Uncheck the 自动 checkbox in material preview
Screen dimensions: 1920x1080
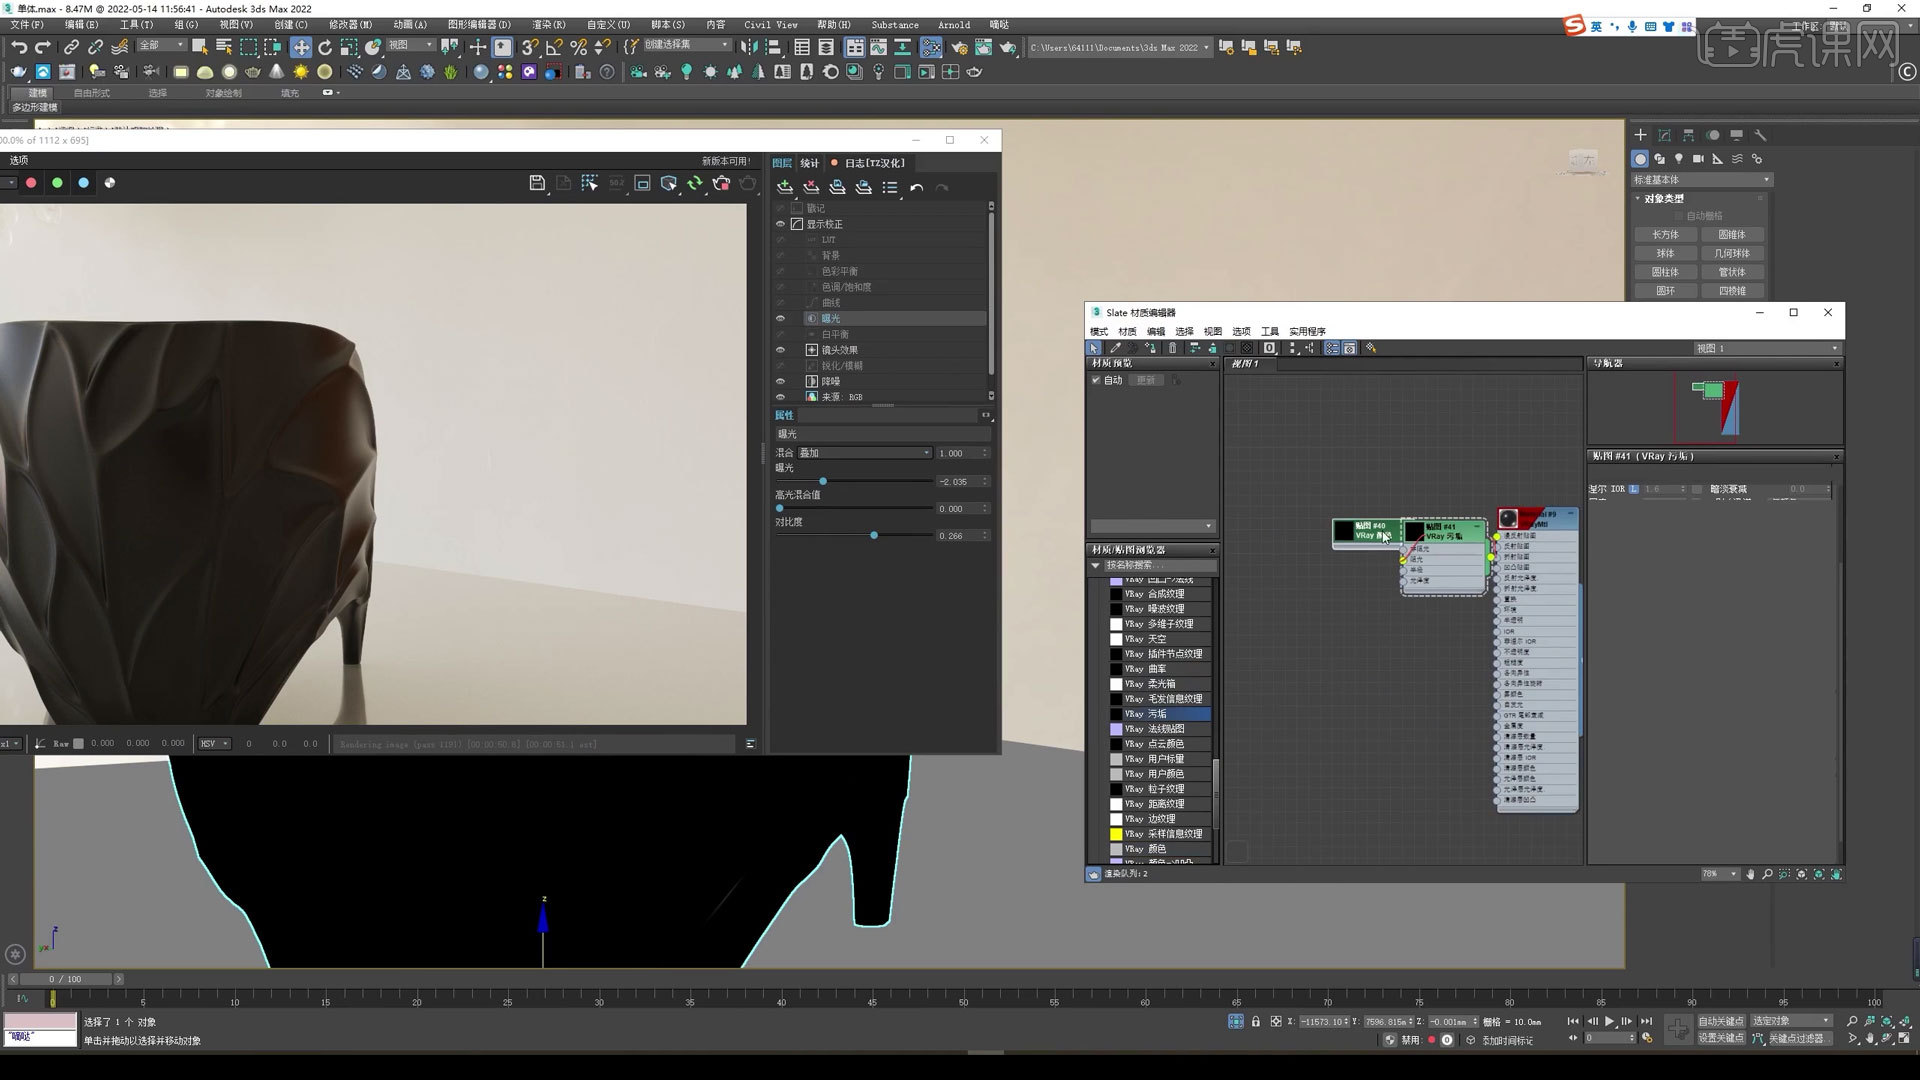pos(1096,380)
